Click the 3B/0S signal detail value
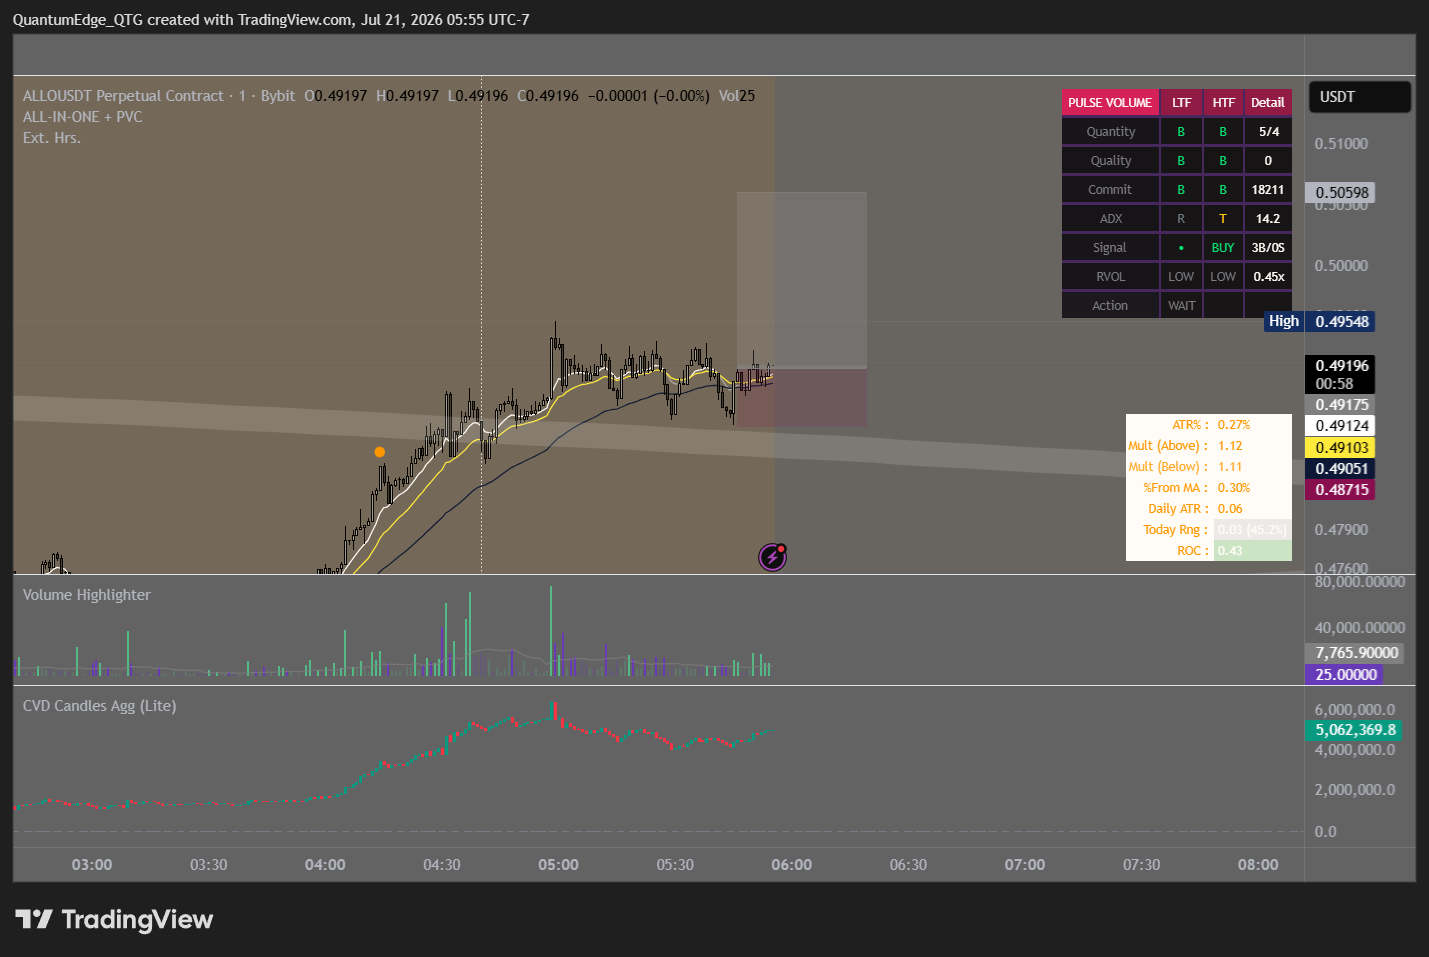1429x957 pixels. [x=1268, y=248]
